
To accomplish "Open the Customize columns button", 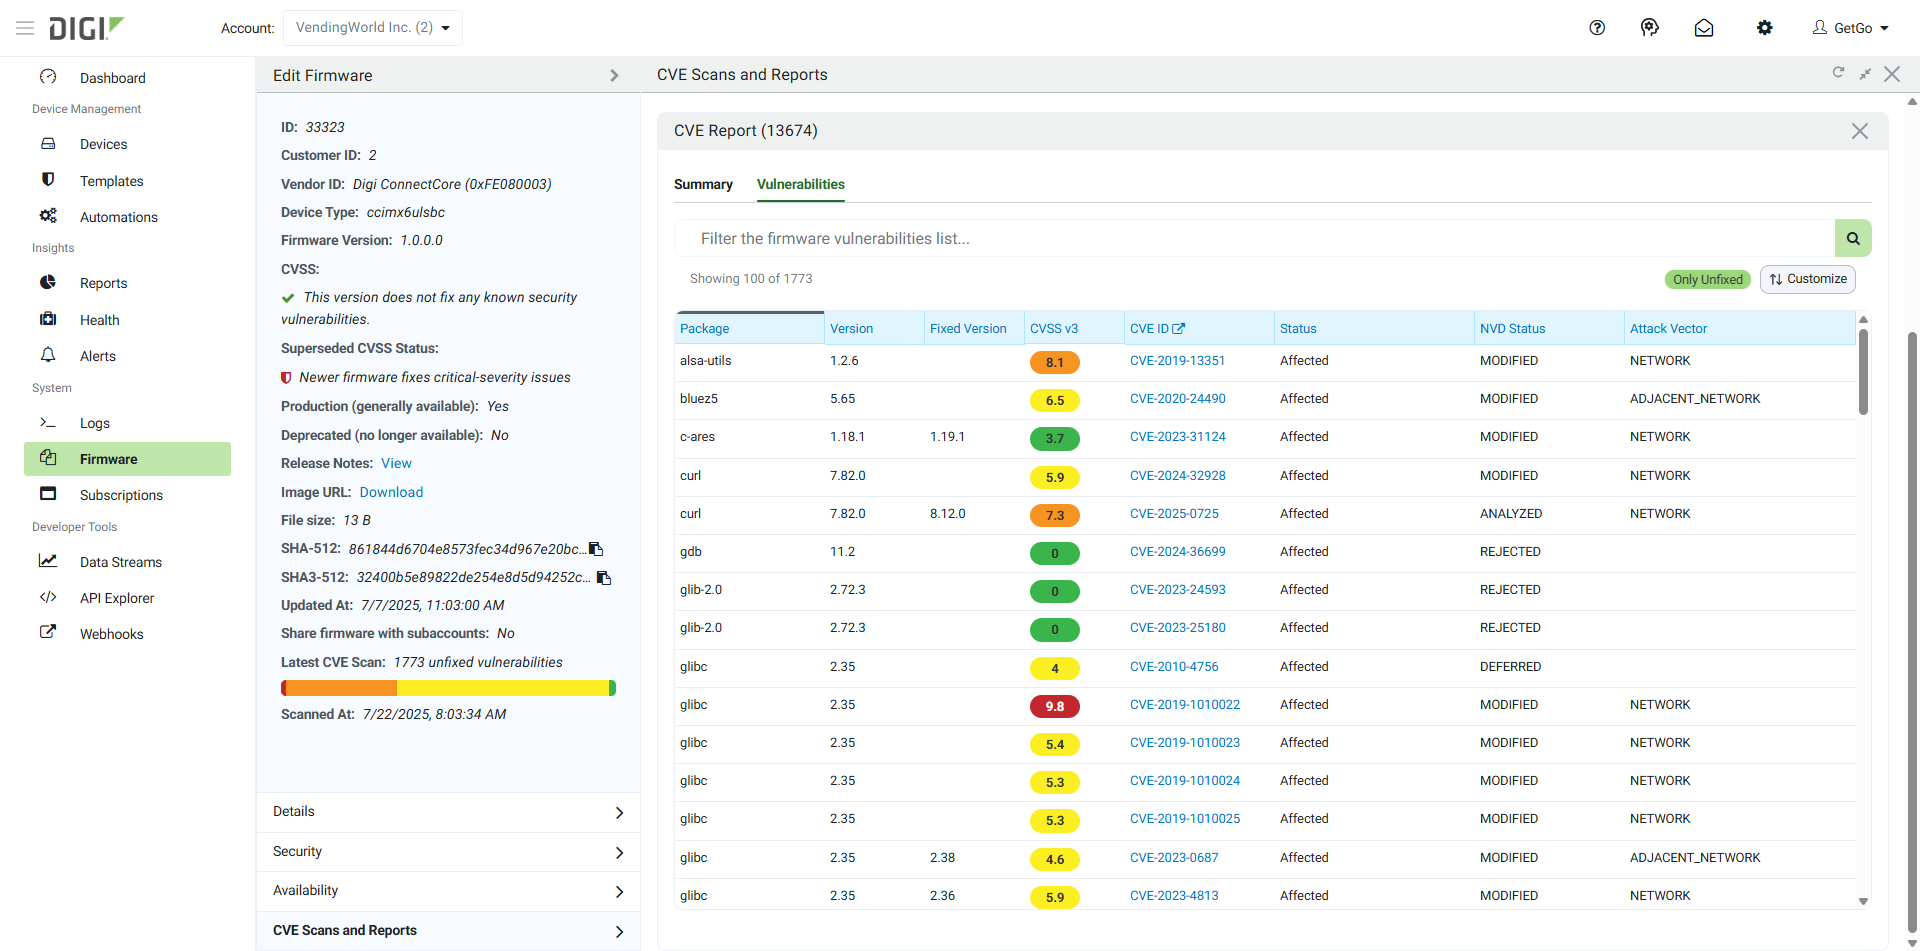I will (1808, 280).
